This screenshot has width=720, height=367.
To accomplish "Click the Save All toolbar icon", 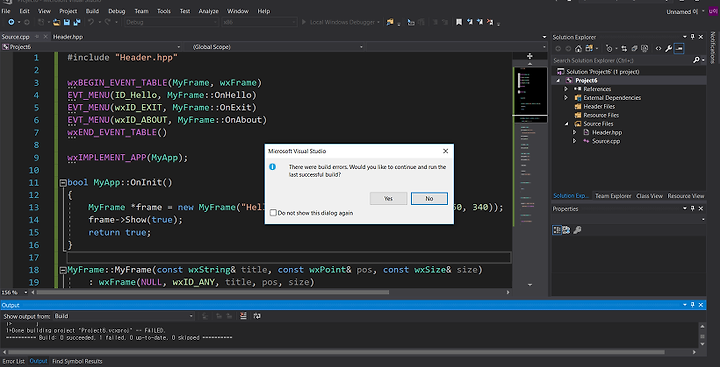I will click(77, 22).
